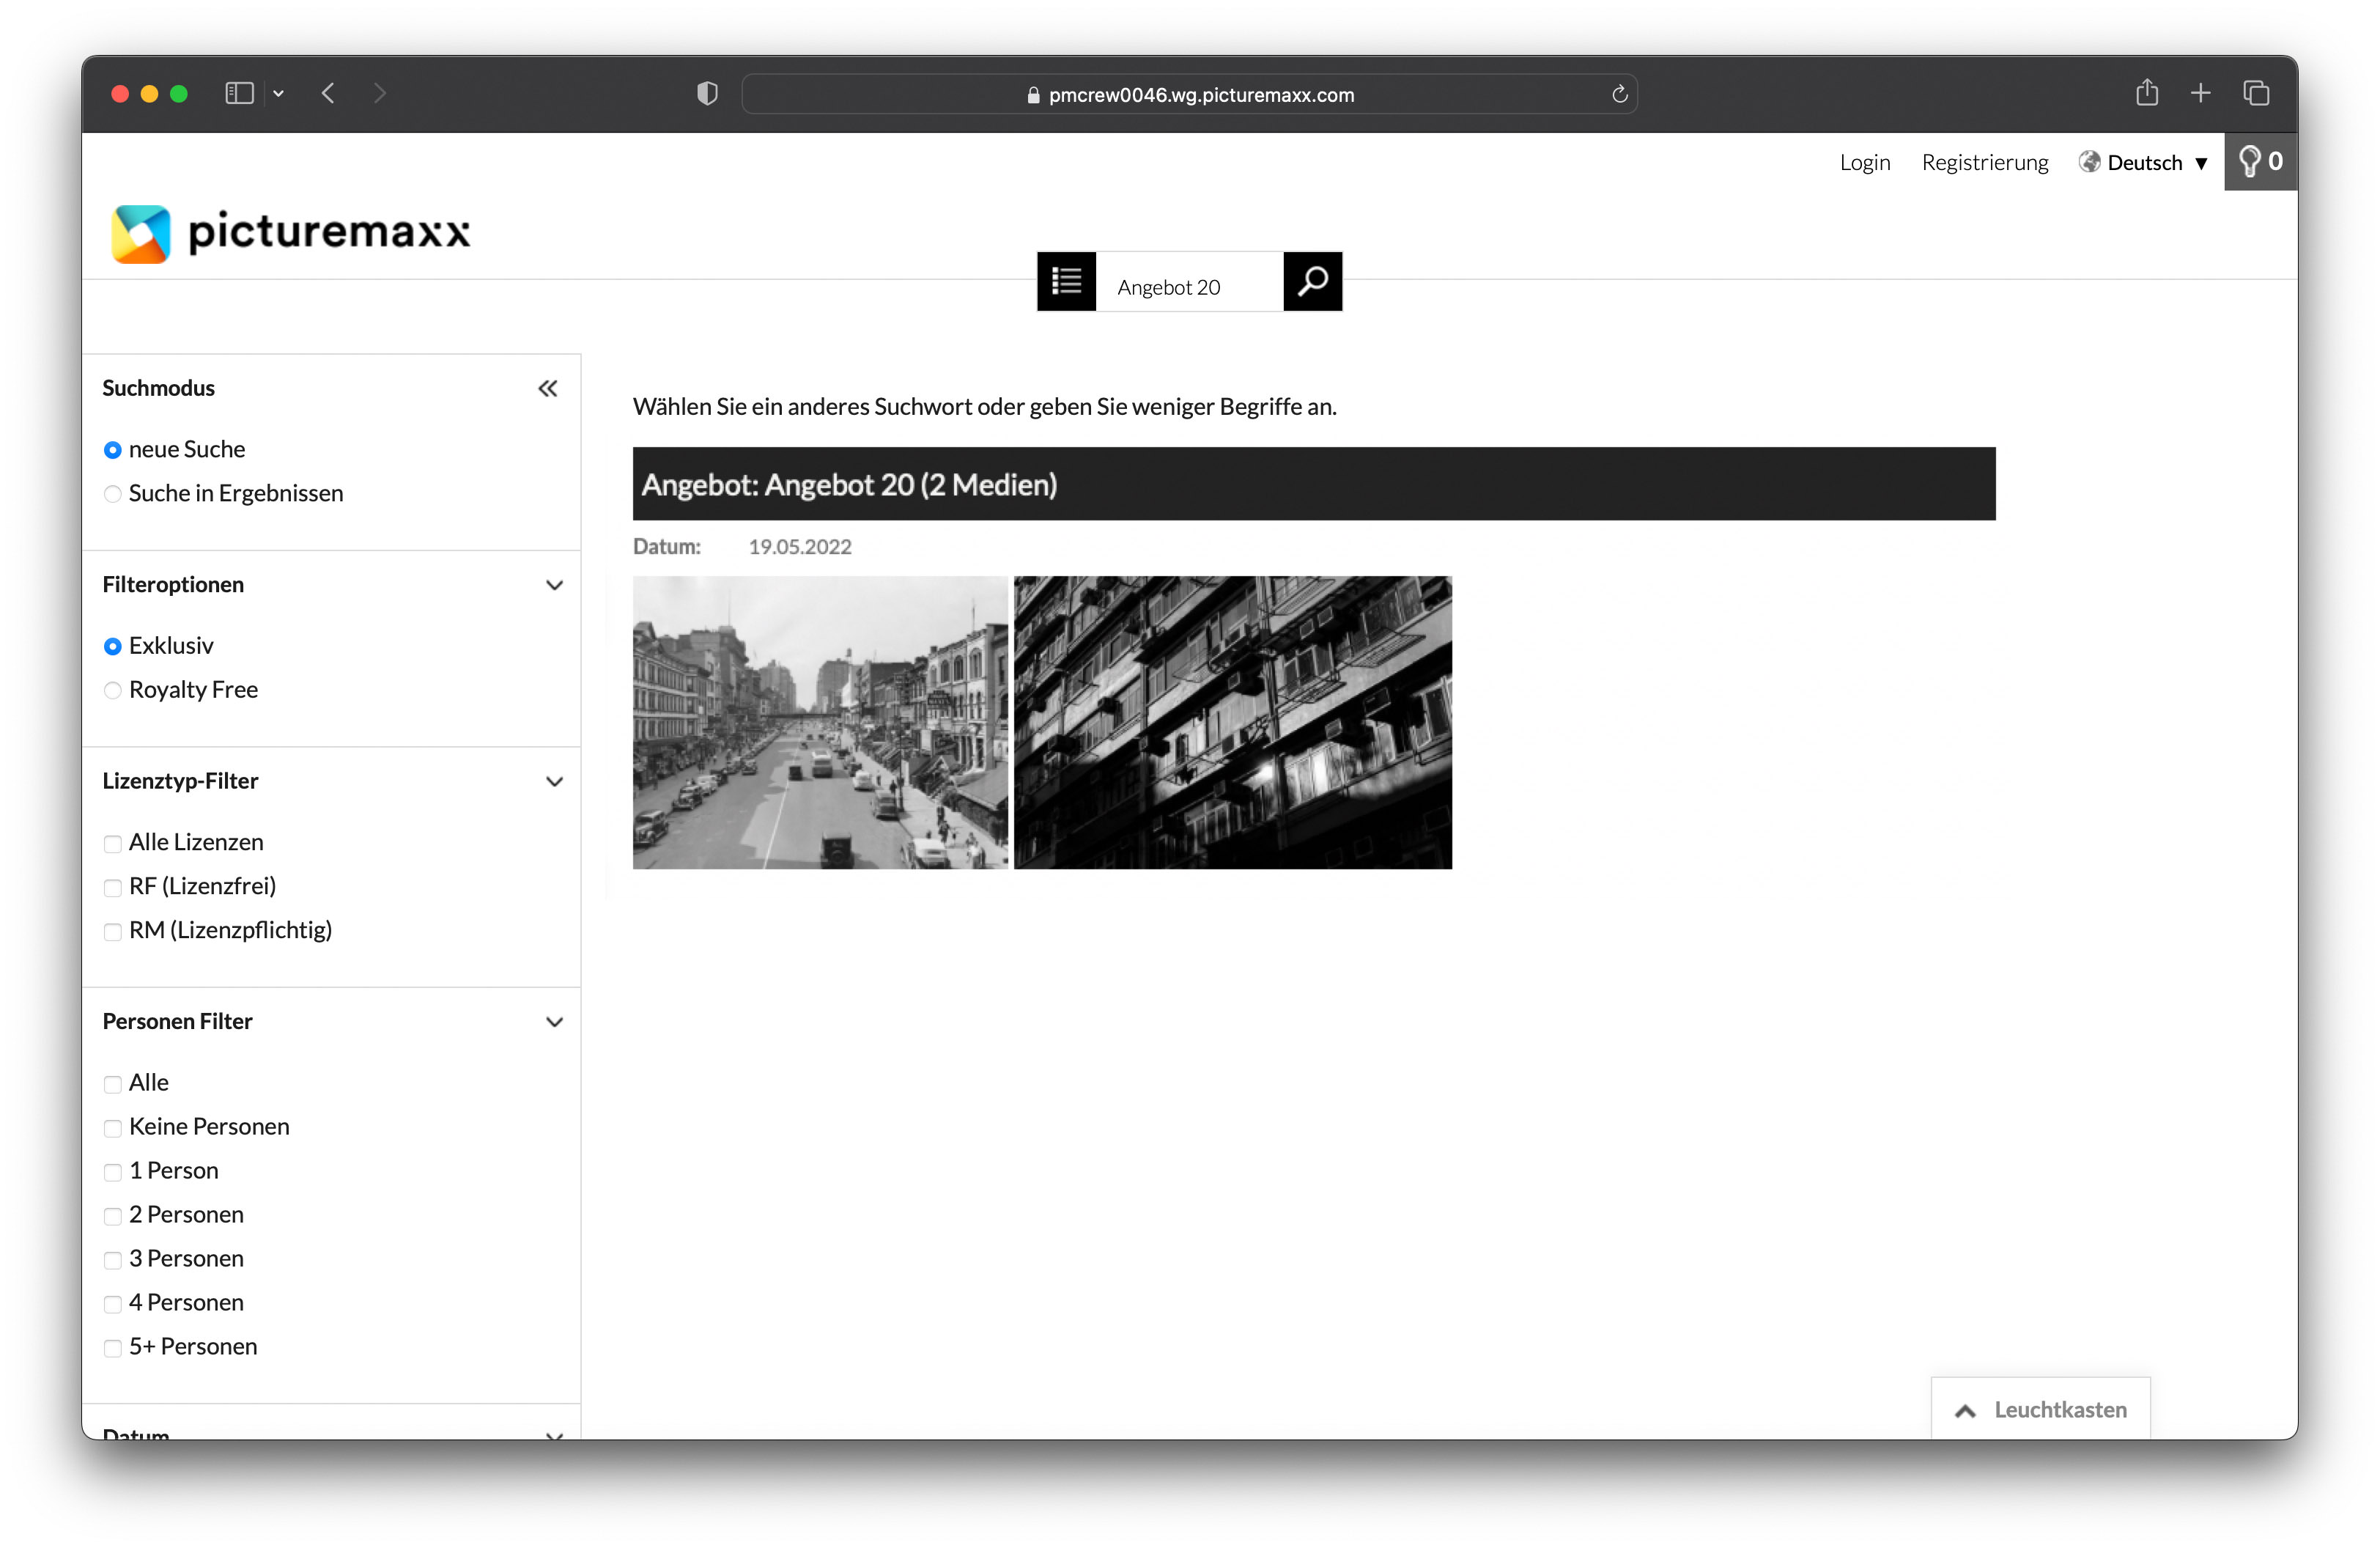Click the search magnifier button
The height and width of the screenshot is (1548, 2380).
1312,282
